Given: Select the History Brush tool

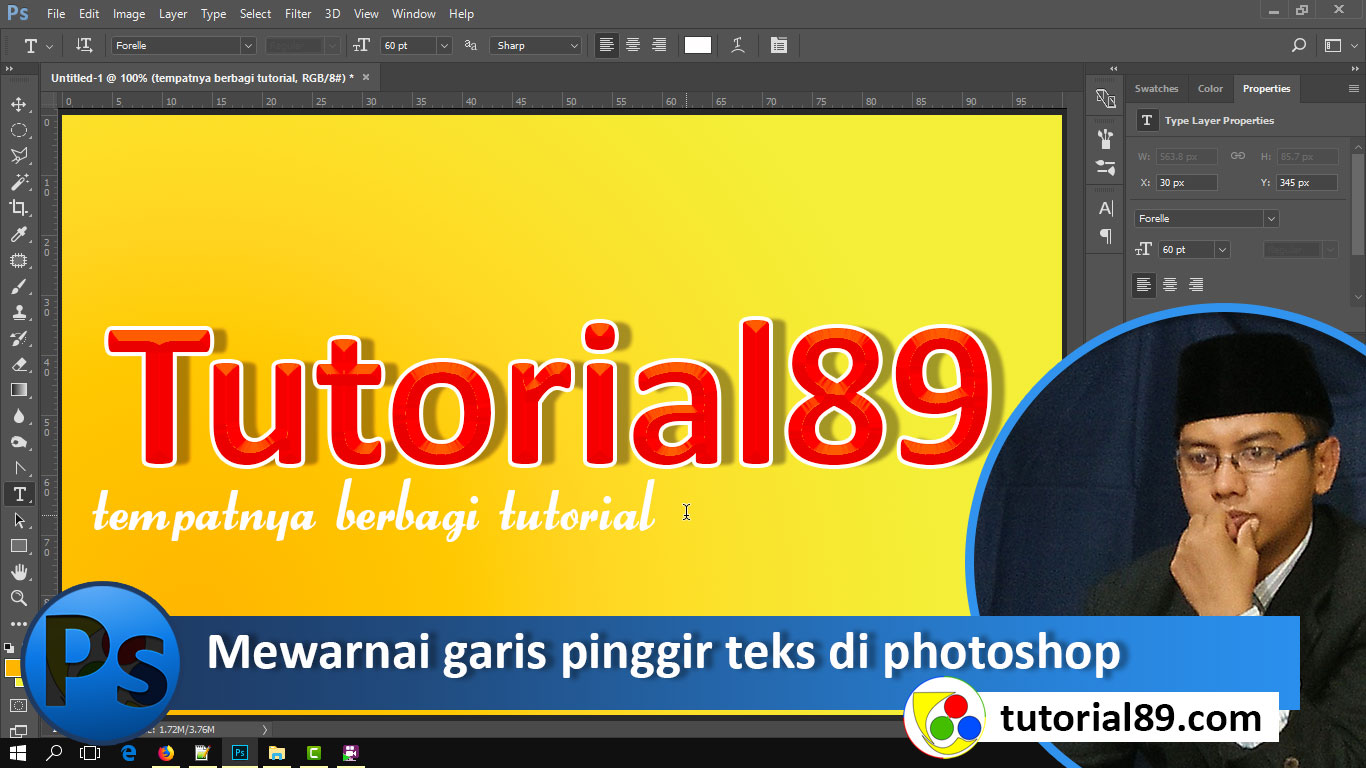Looking at the screenshot, I should pyautogui.click(x=18, y=338).
